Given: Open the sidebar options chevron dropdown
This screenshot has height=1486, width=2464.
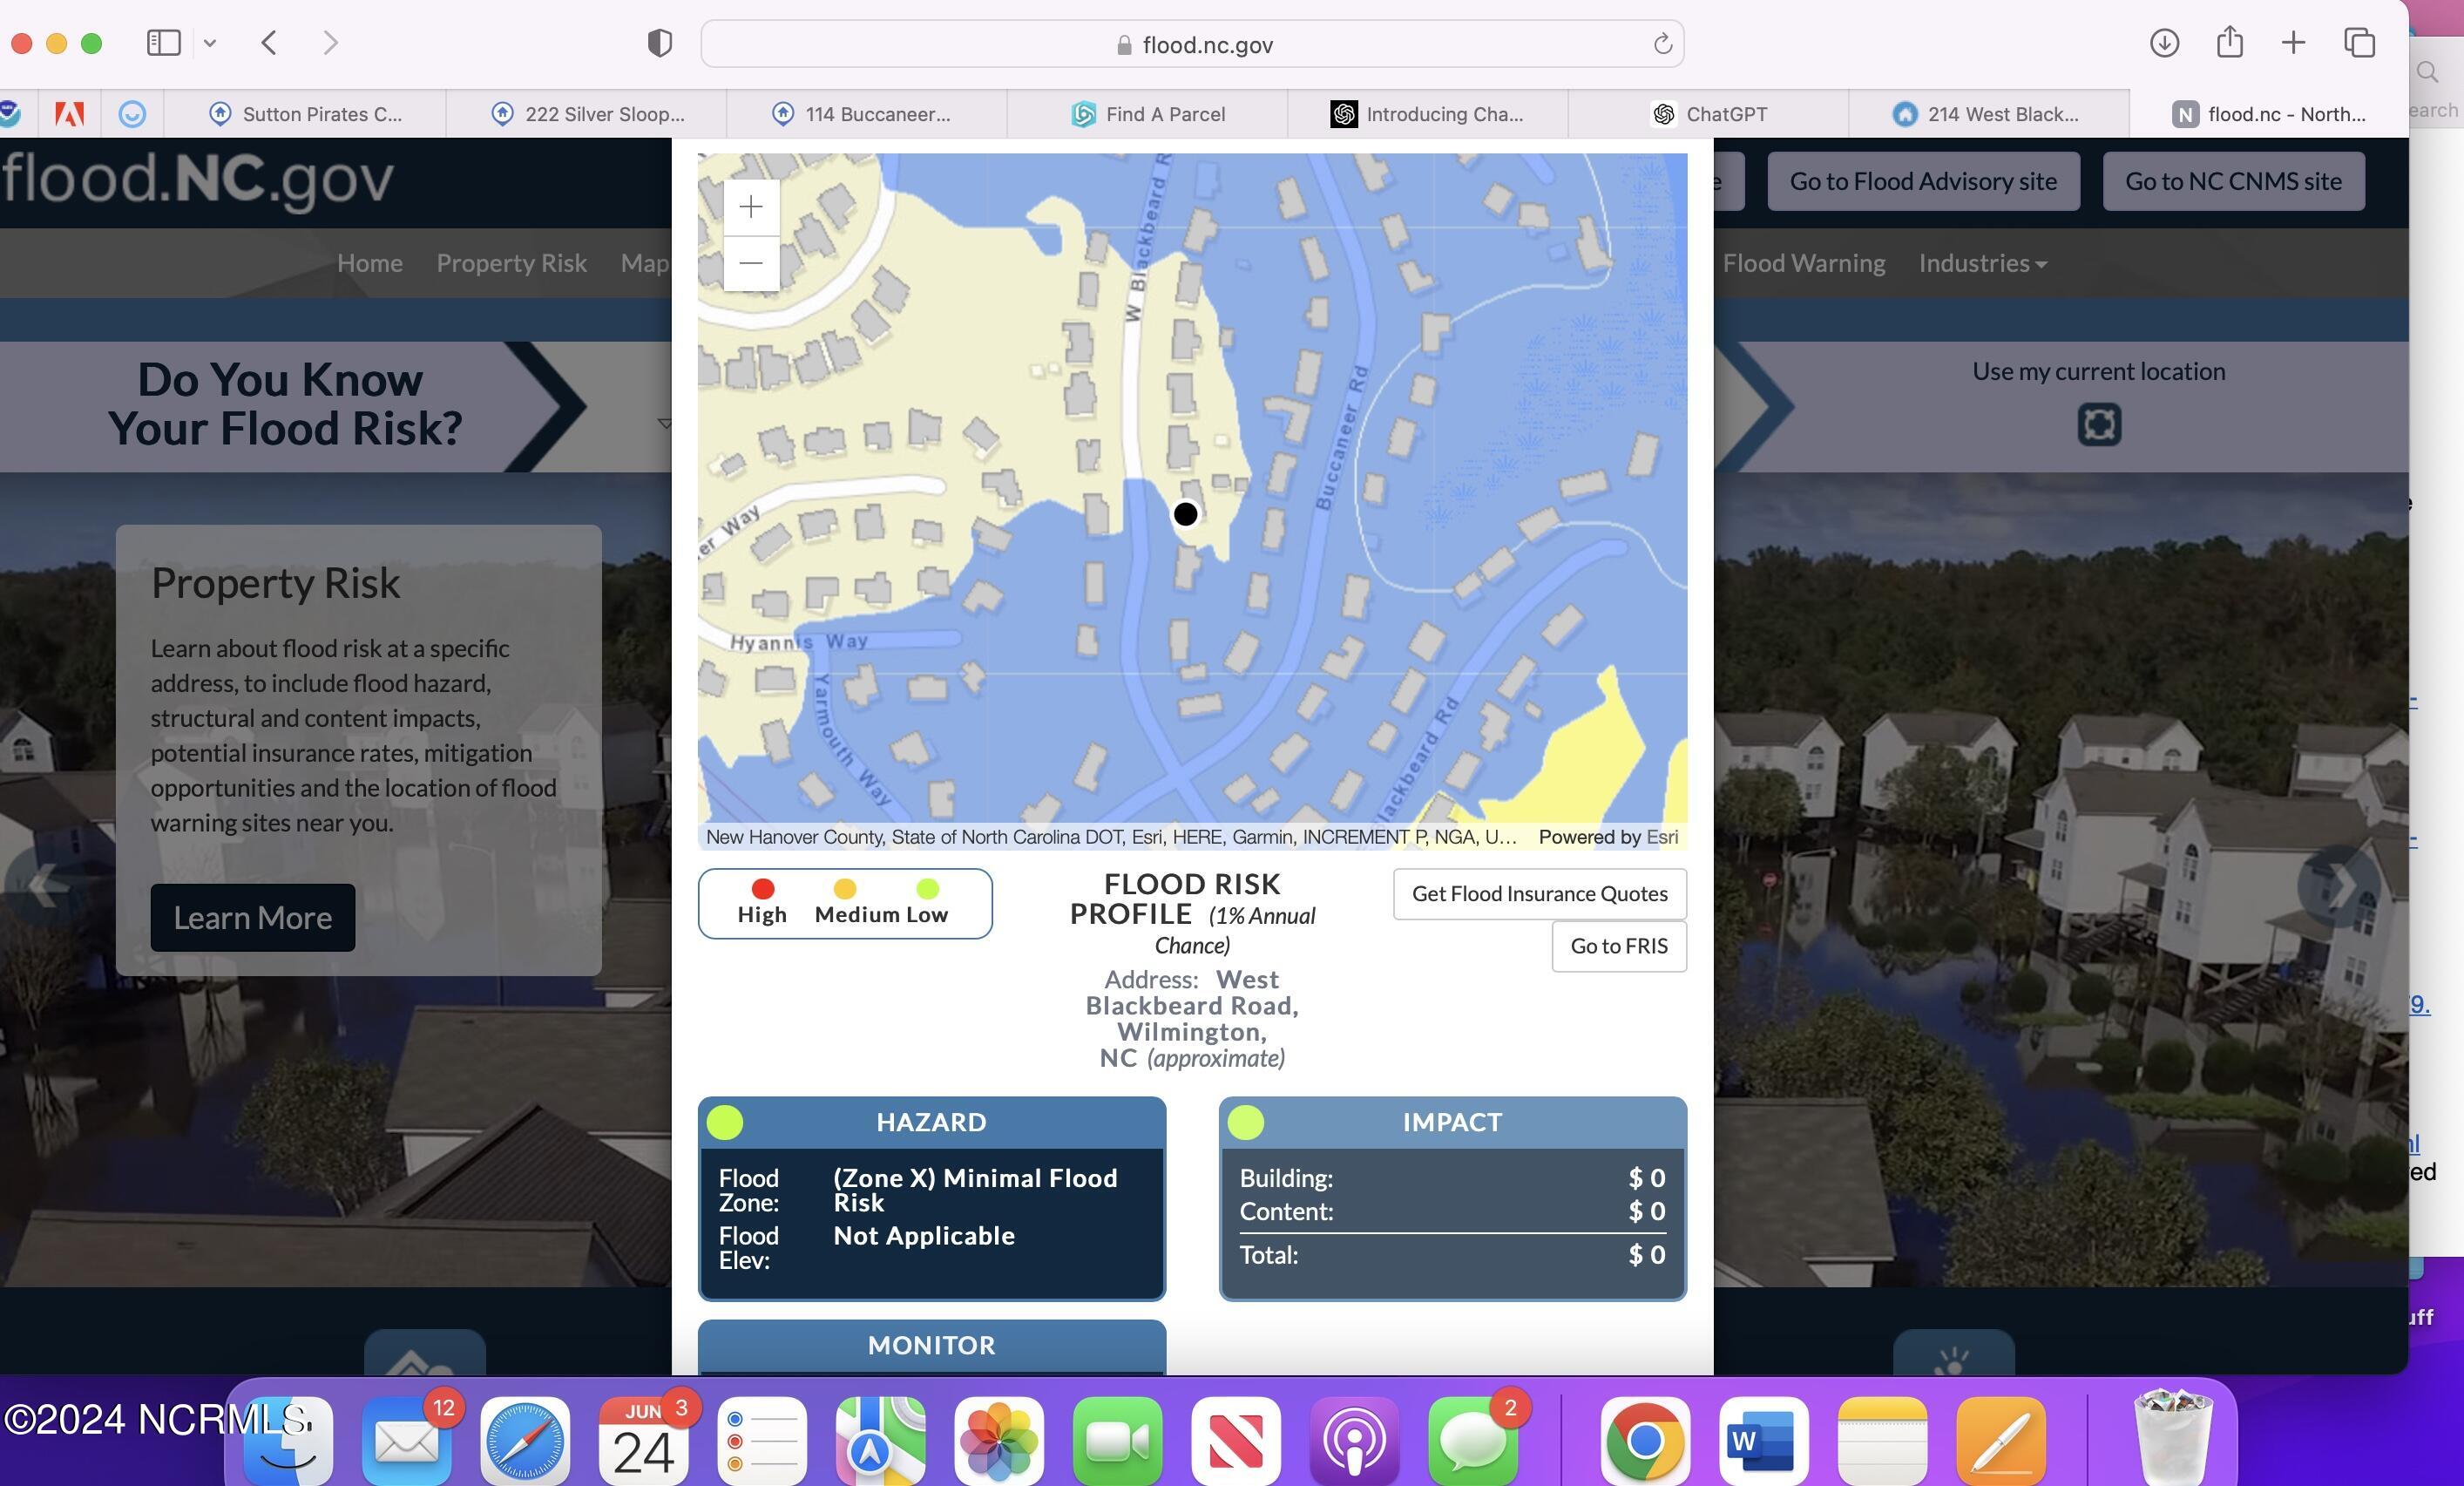Looking at the screenshot, I should coord(209,43).
